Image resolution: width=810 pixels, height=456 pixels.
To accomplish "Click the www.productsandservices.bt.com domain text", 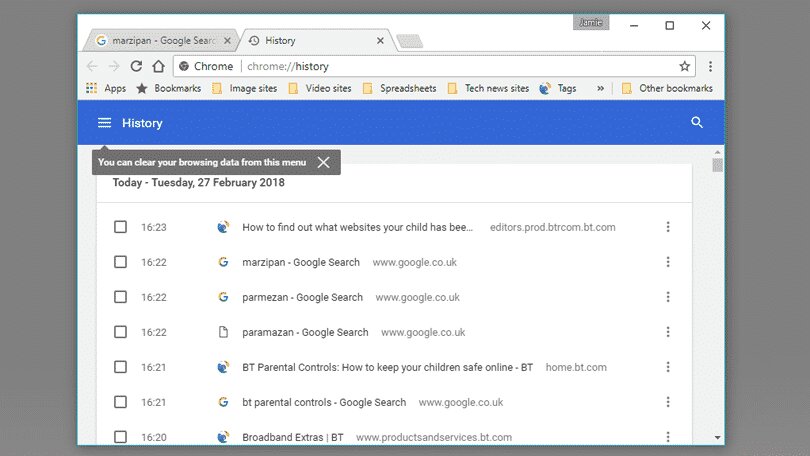I will (434, 437).
